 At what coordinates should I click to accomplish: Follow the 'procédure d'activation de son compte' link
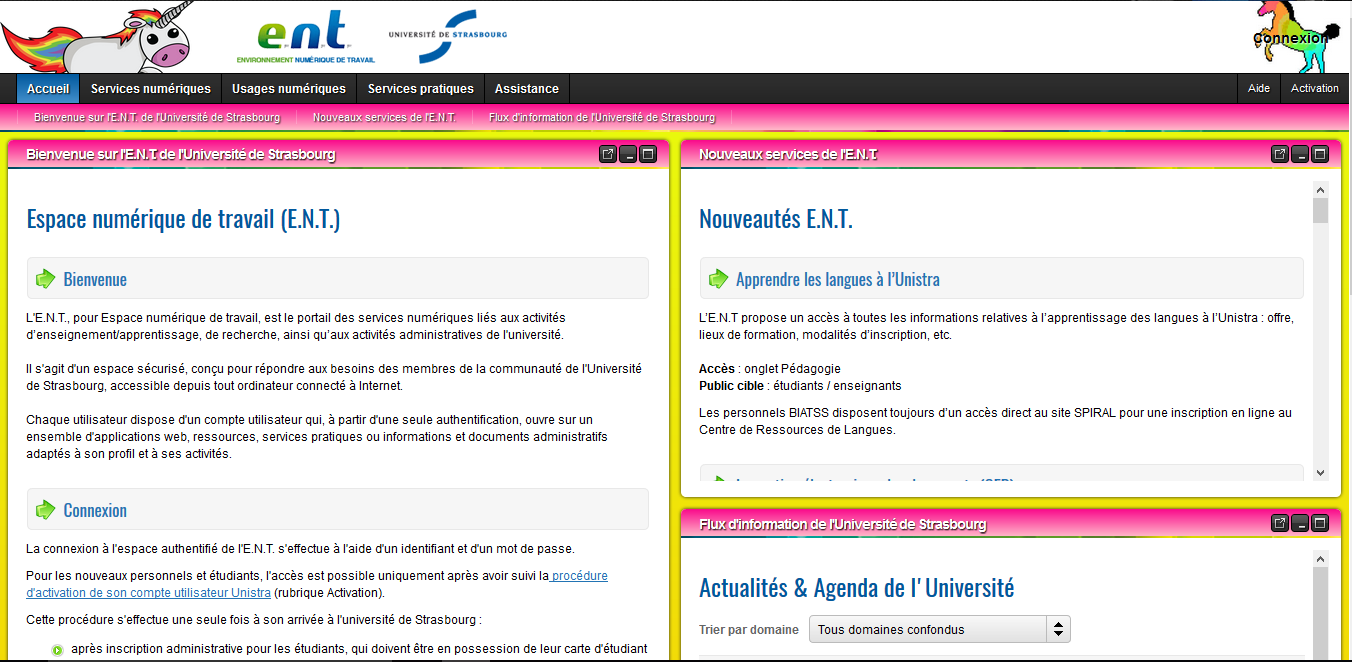pyautogui.click(x=317, y=584)
